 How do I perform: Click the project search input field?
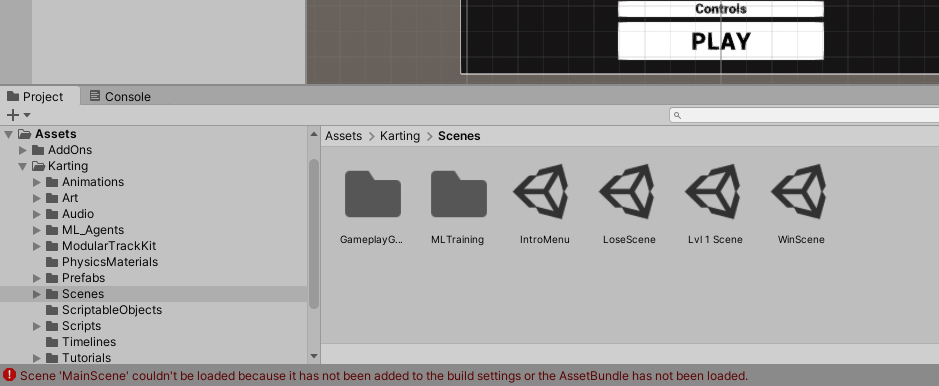click(x=804, y=115)
